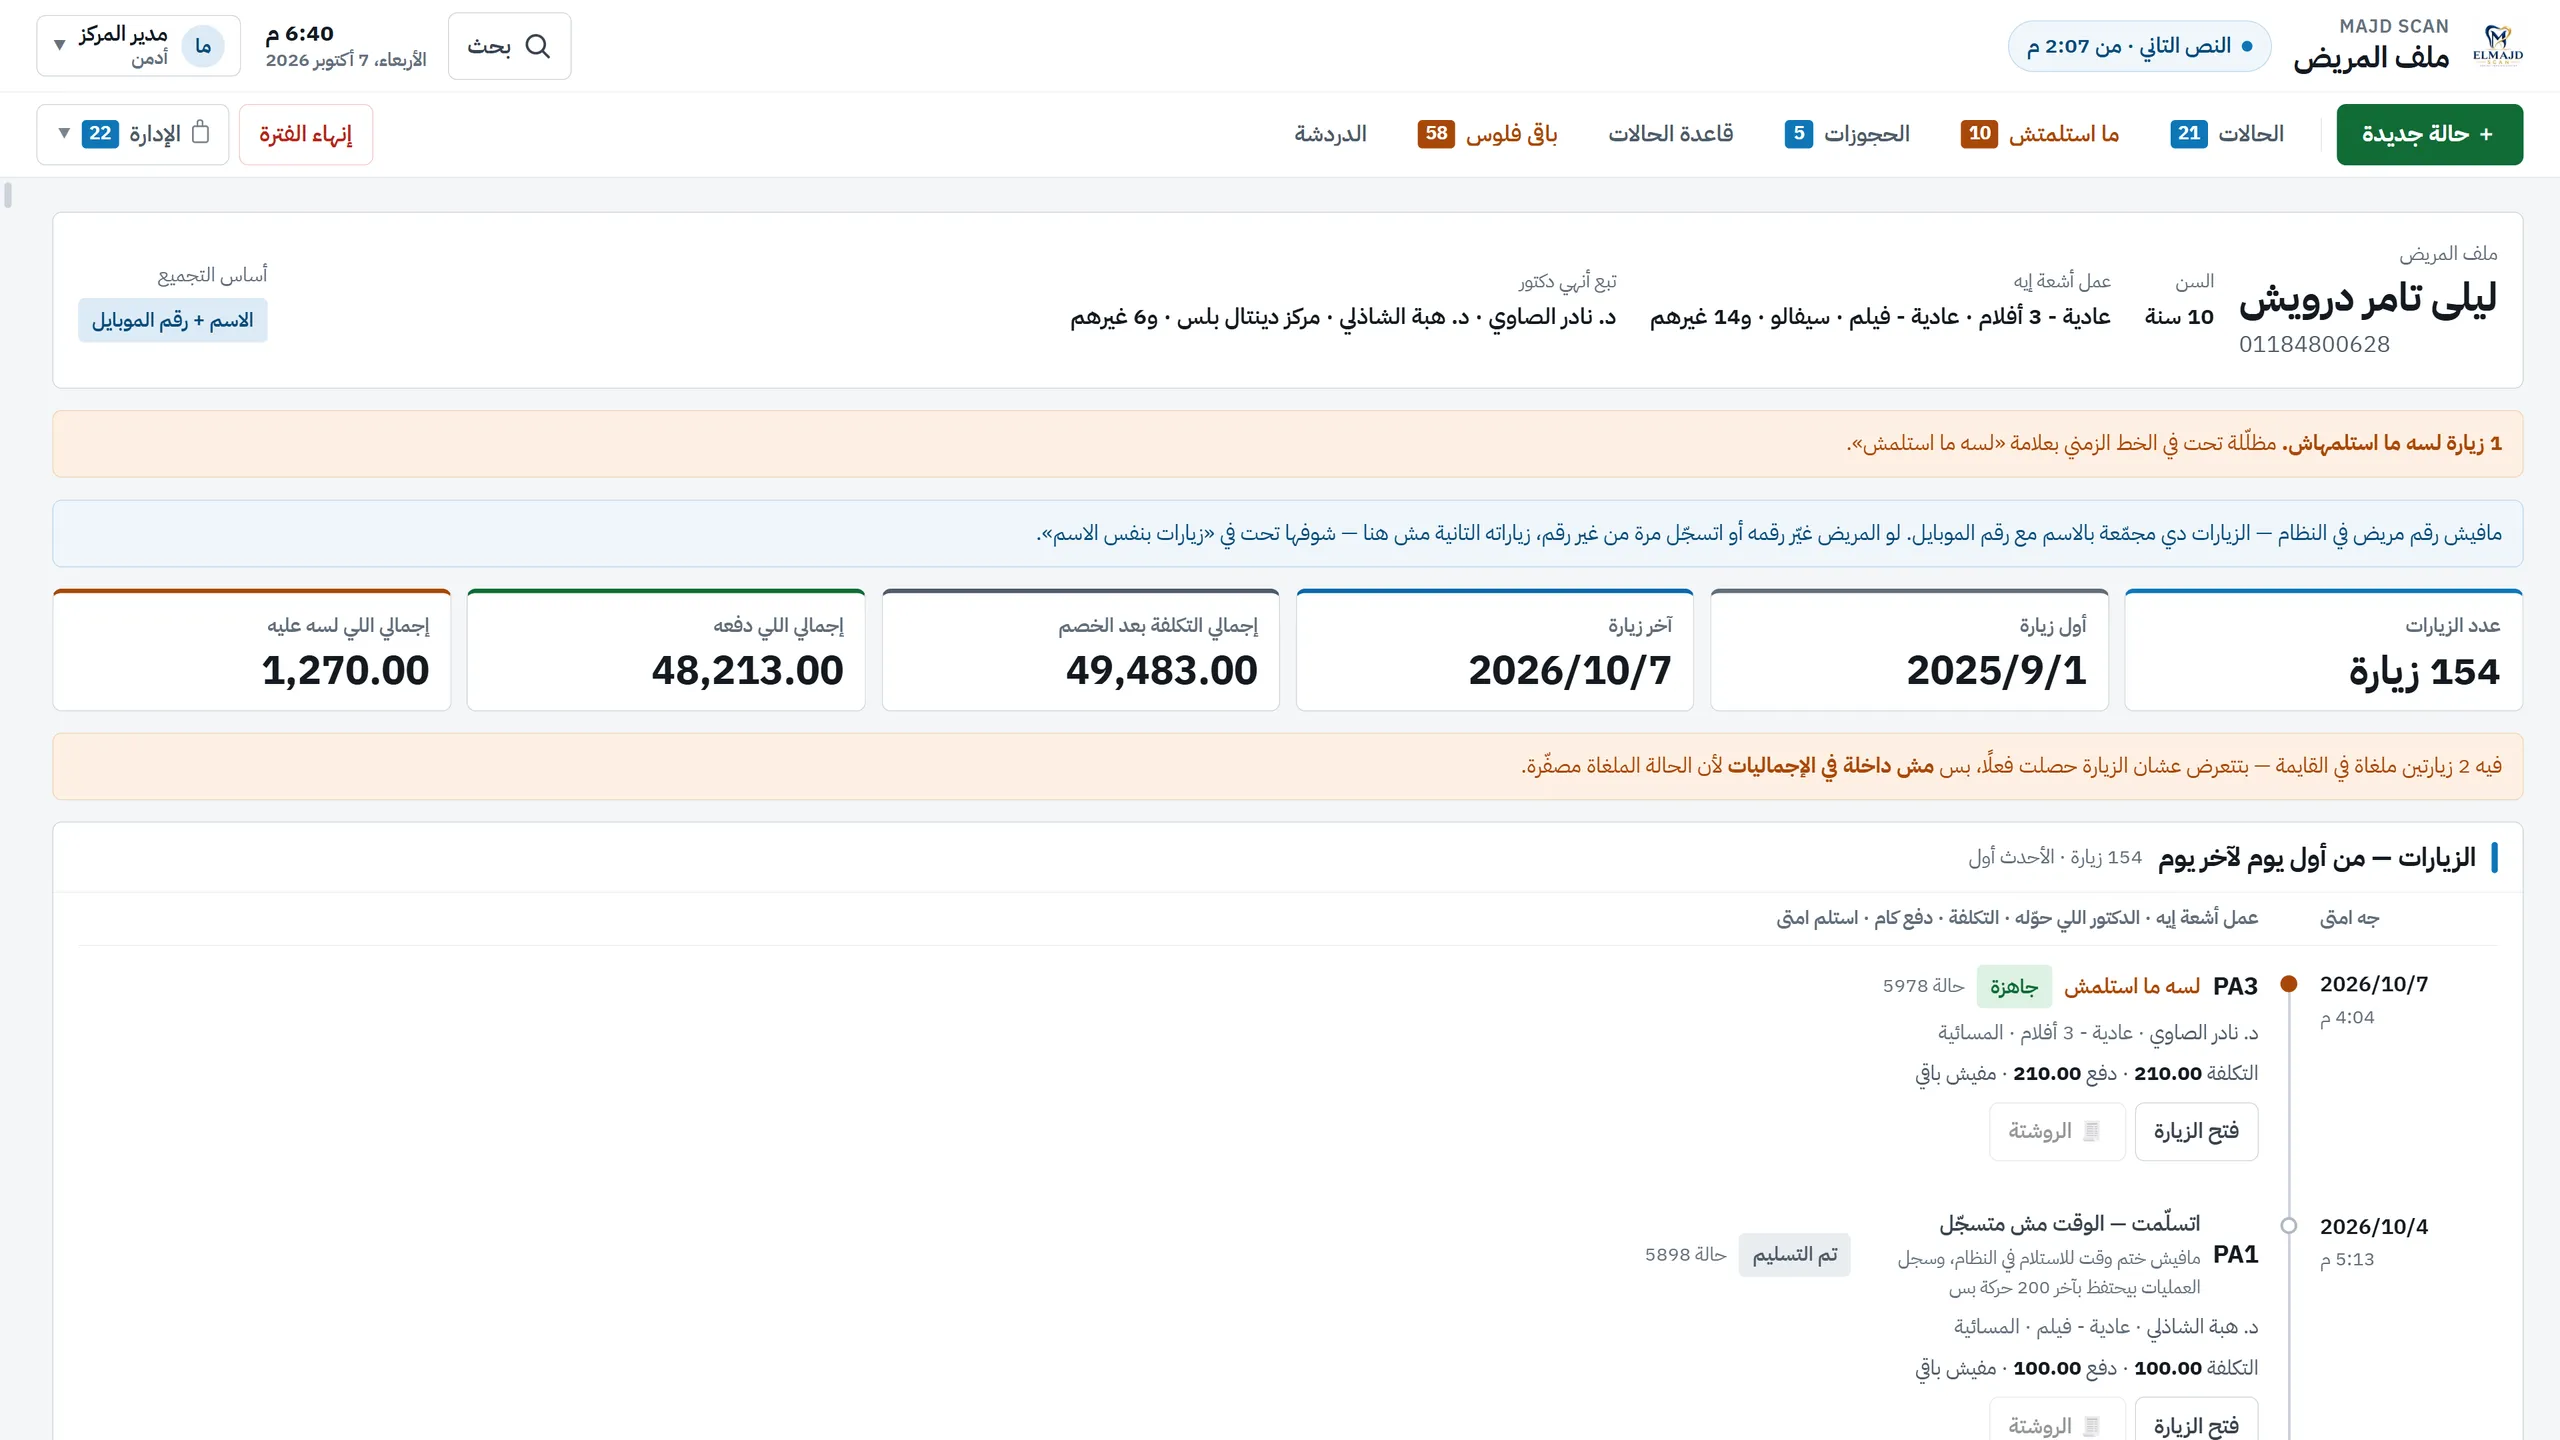Expand the الإدارة menu dropdown

click(133, 134)
